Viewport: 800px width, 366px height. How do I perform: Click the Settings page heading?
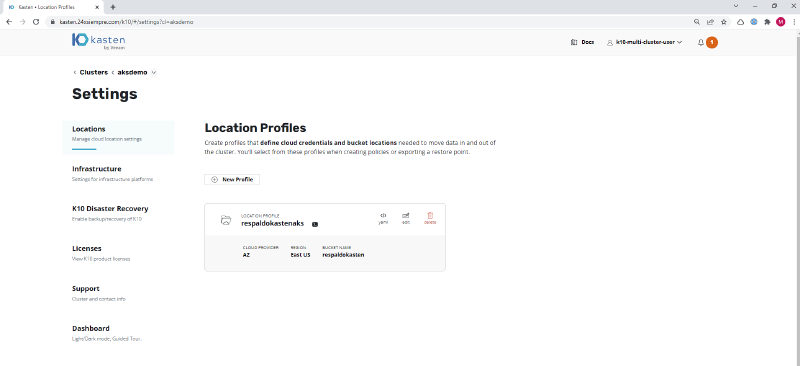point(105,94)
